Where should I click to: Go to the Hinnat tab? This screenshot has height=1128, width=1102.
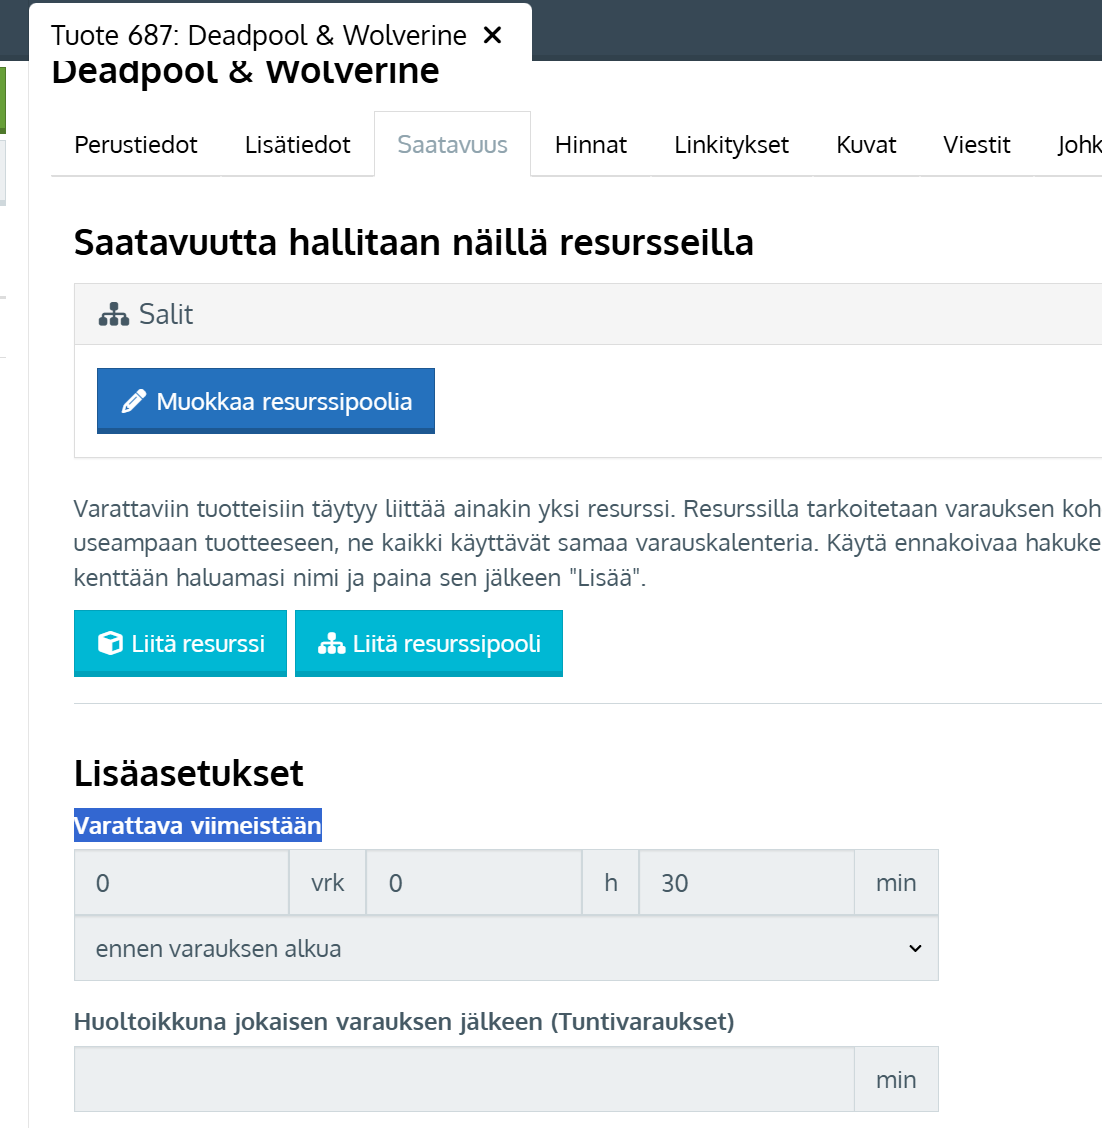(x=590, y=145)
